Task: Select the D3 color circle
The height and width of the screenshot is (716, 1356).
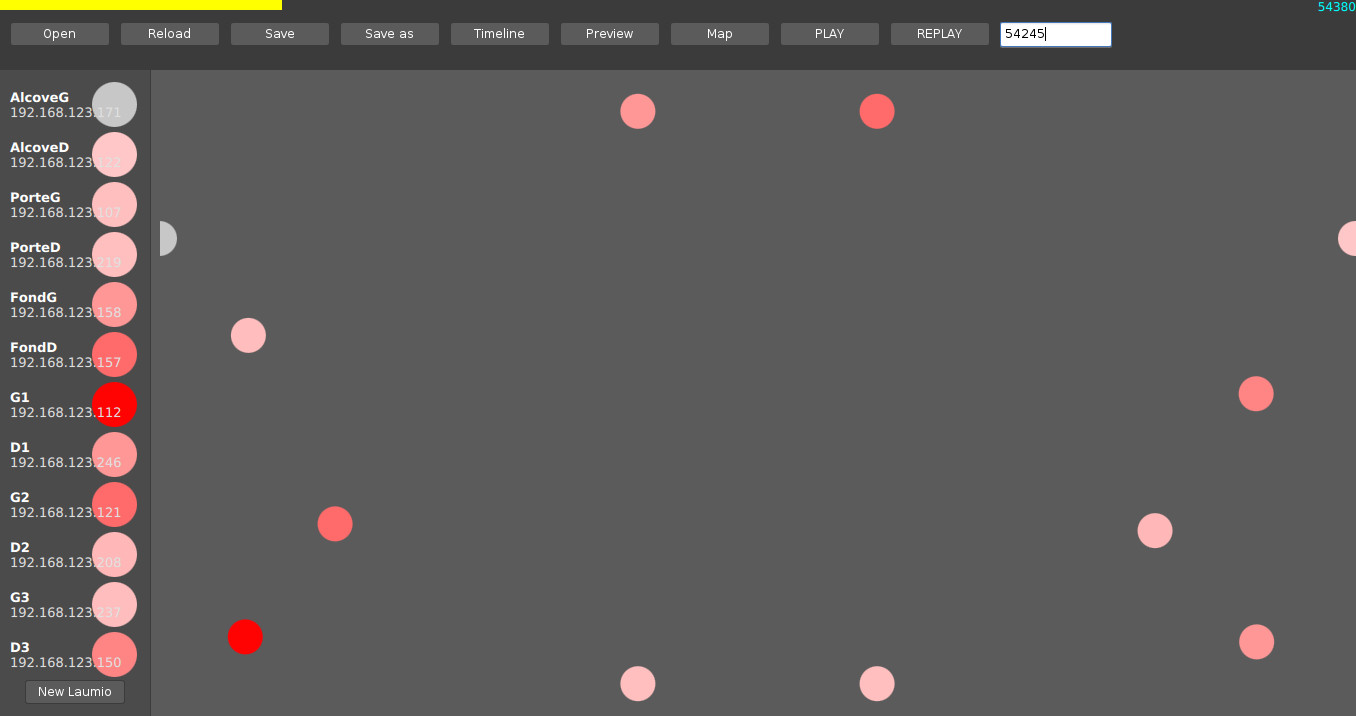Action: (114, 655)
